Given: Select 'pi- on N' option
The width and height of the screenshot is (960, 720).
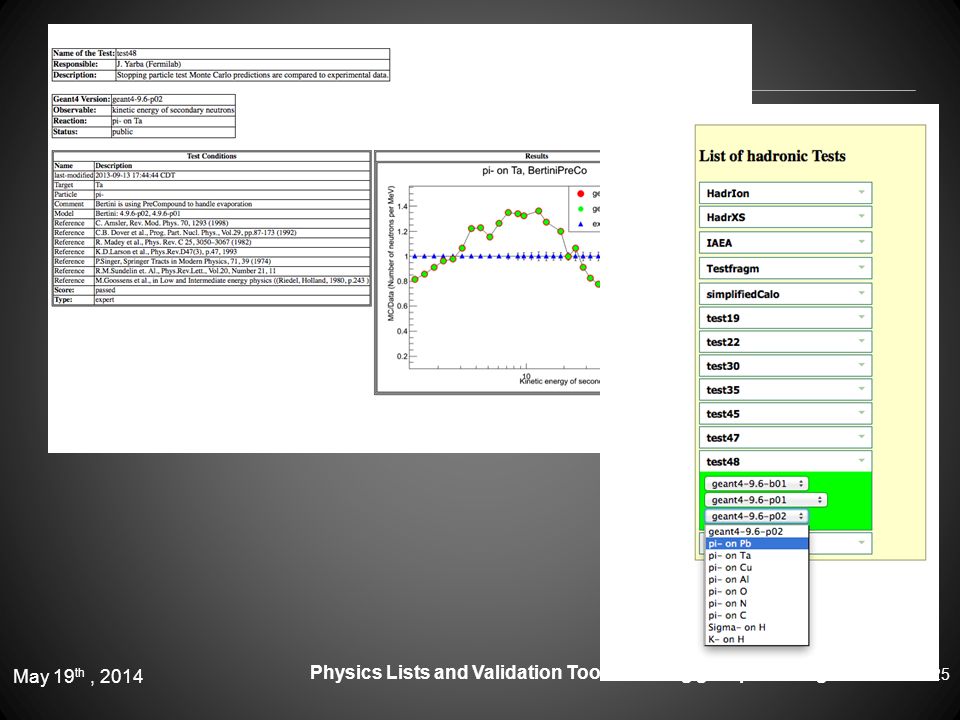Looking at the screenshot, I should click(757, 604).
